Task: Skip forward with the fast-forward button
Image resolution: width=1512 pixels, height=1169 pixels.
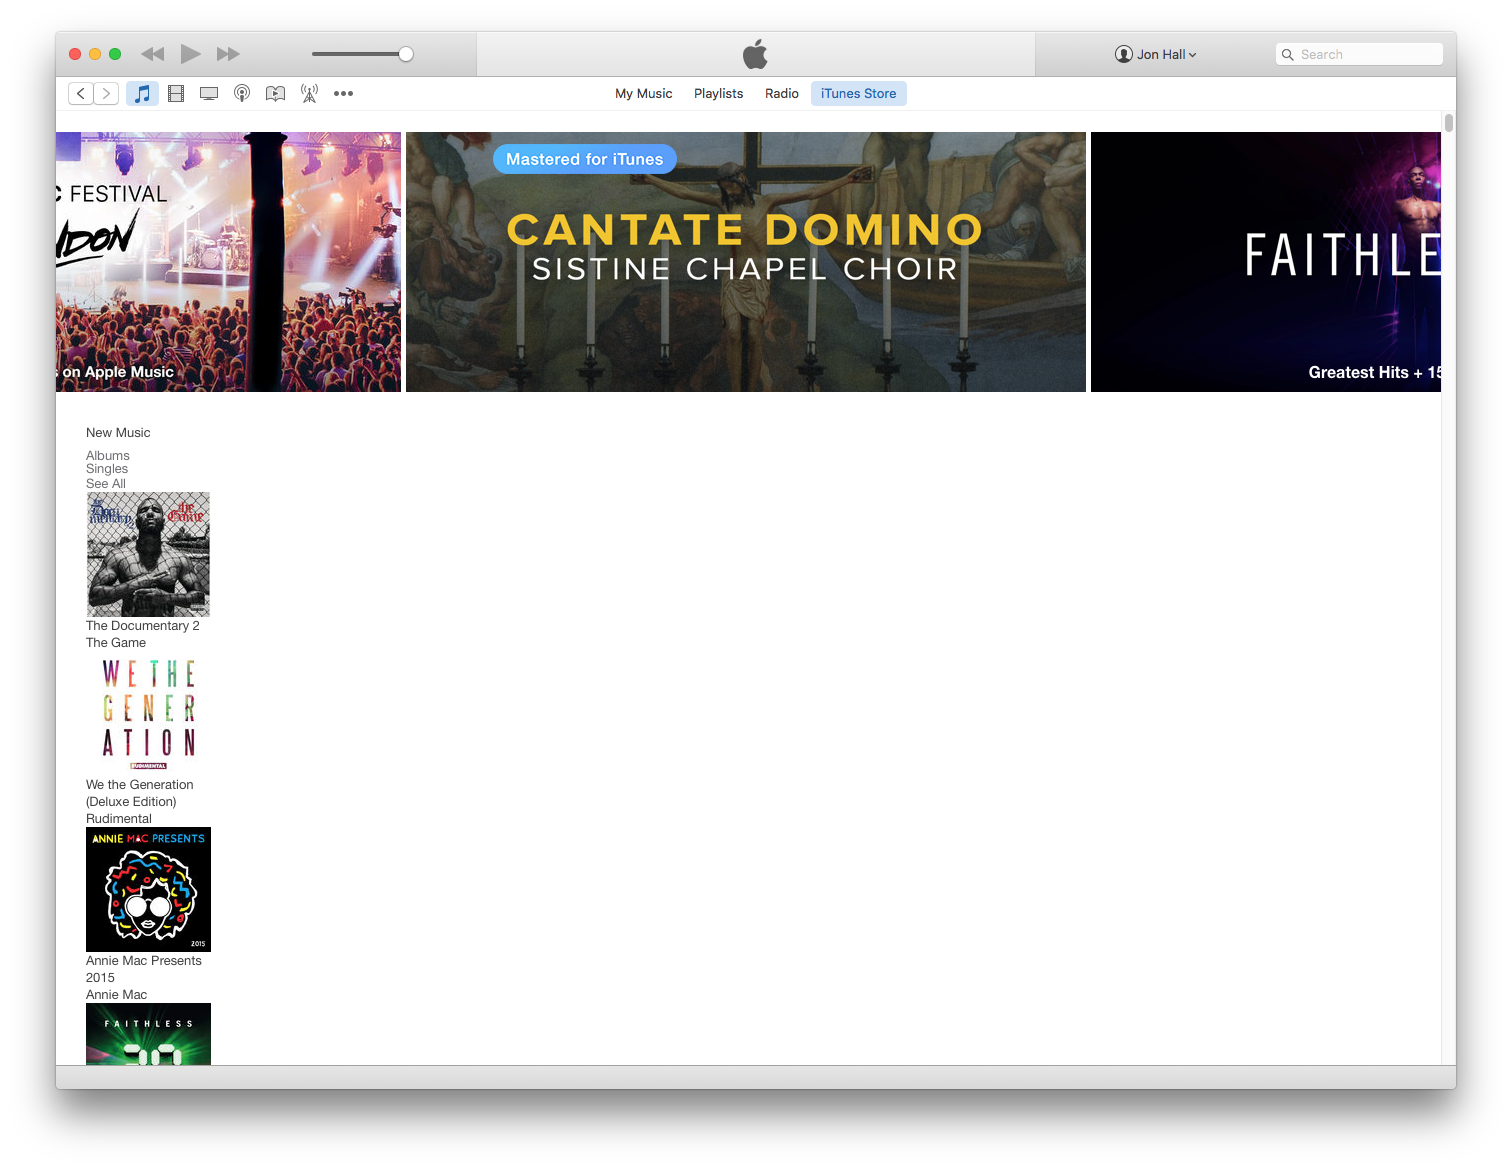Action: click(229, 54)
